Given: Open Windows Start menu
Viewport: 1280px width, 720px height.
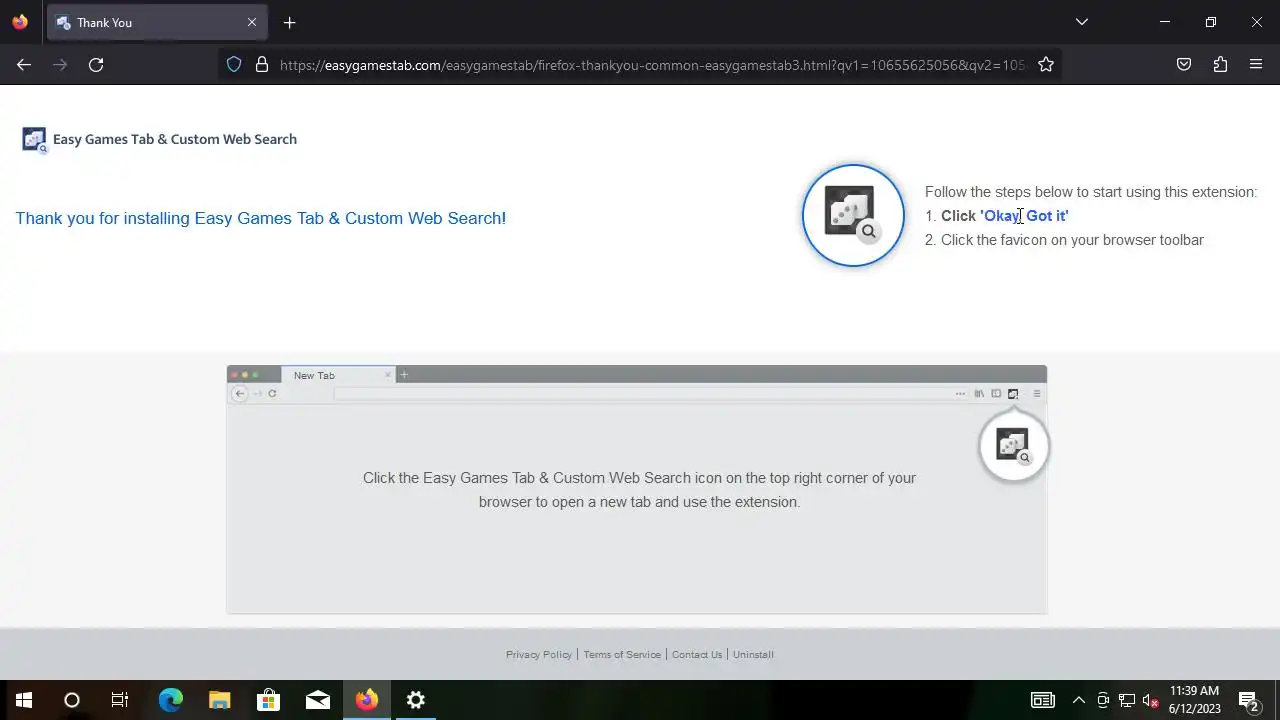Looking at the screenshot, I should click(x=24, y=700).
